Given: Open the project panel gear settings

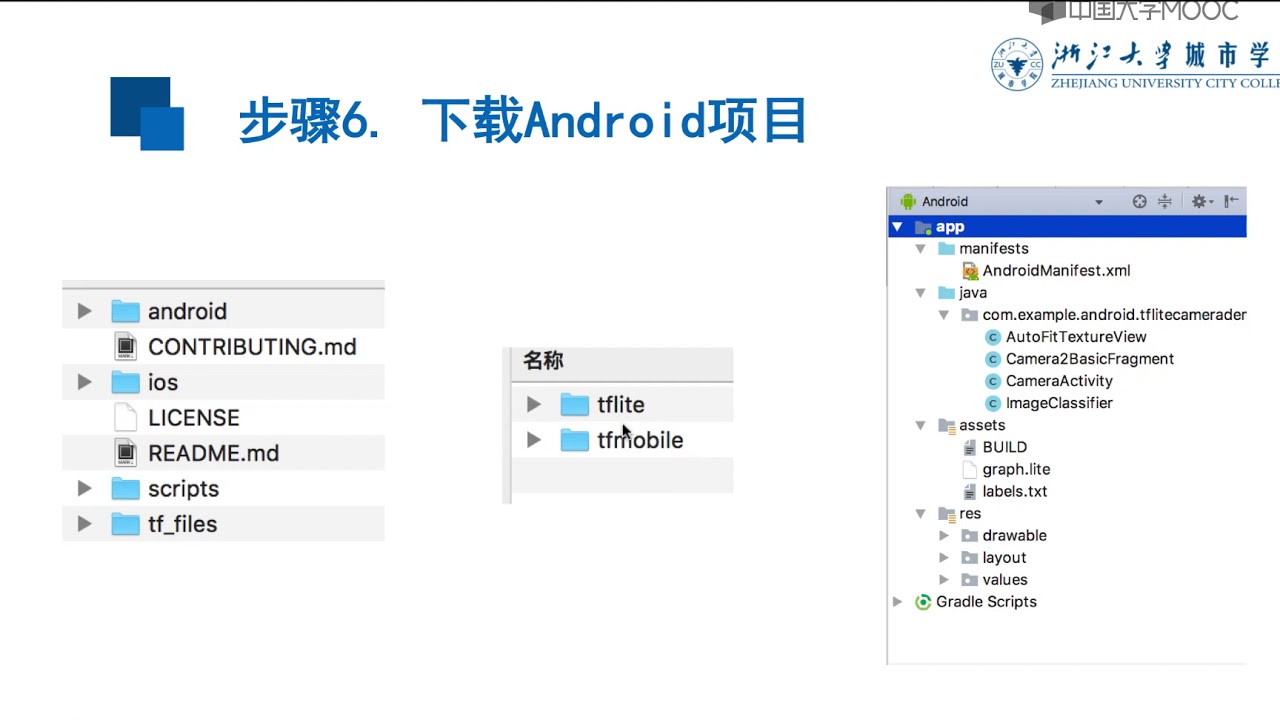Looking at the screenshot, I should 1201,201.
